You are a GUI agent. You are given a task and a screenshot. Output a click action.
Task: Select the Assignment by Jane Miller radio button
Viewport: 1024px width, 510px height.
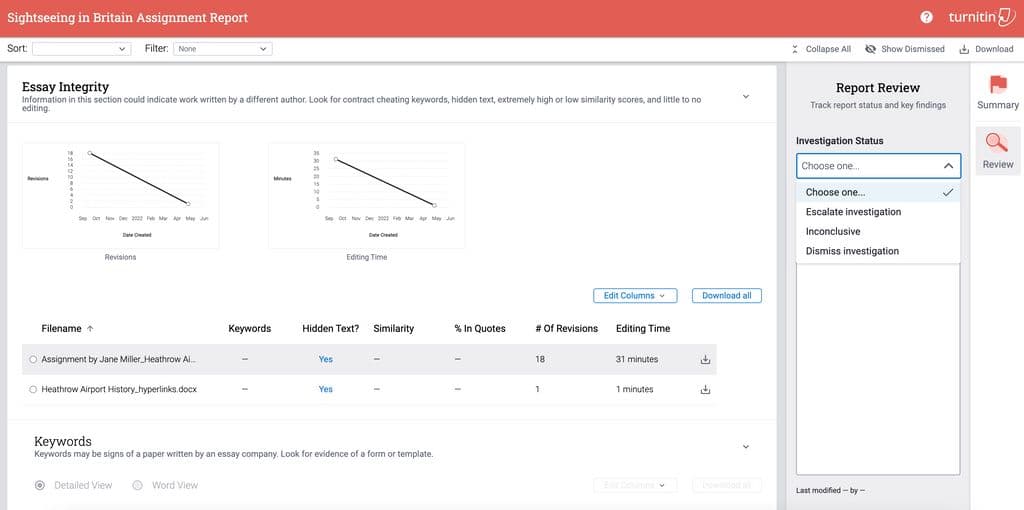tap(33, 360)
